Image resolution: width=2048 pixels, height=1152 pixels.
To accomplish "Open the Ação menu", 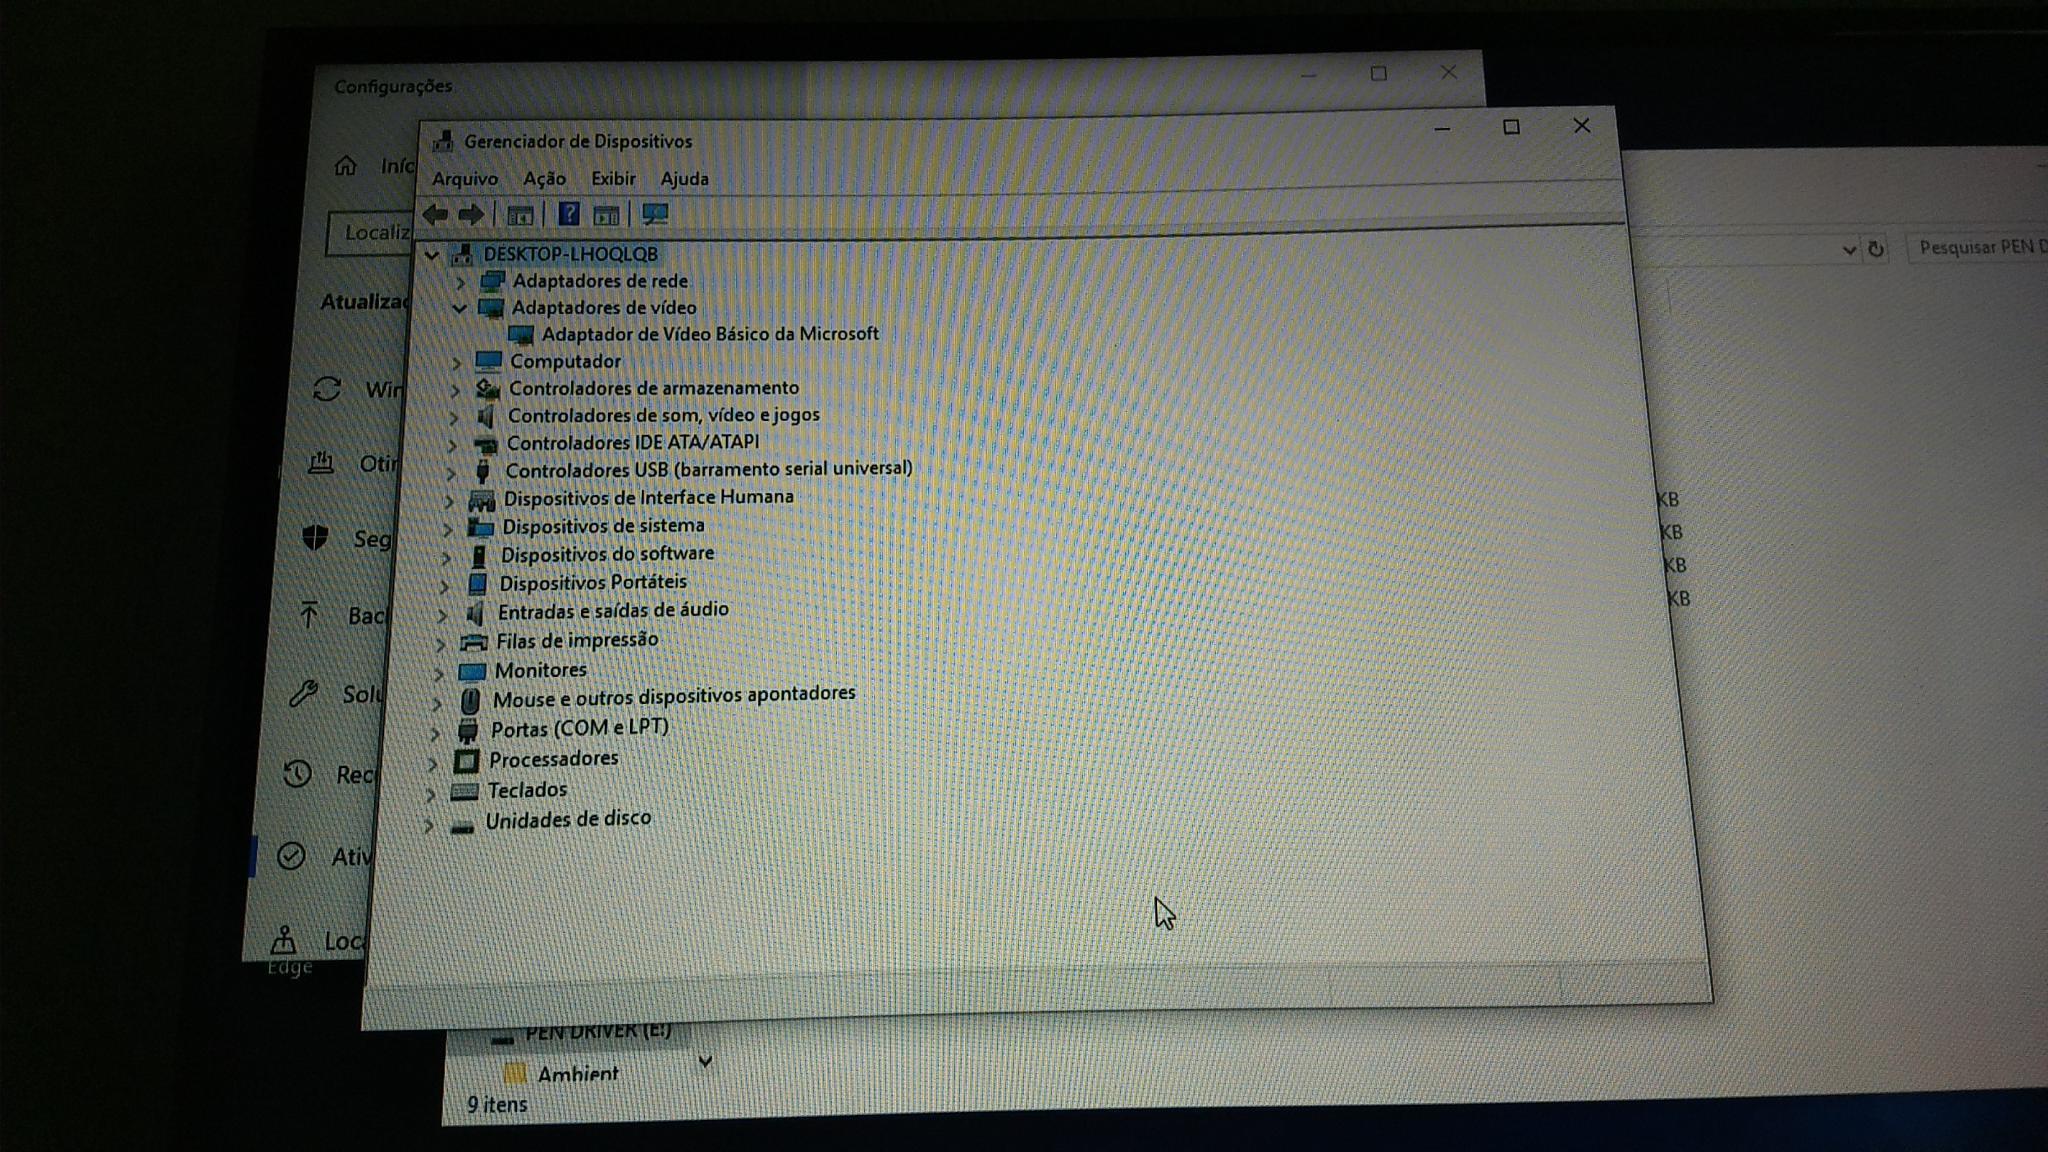I will click(x=544, y=179).
